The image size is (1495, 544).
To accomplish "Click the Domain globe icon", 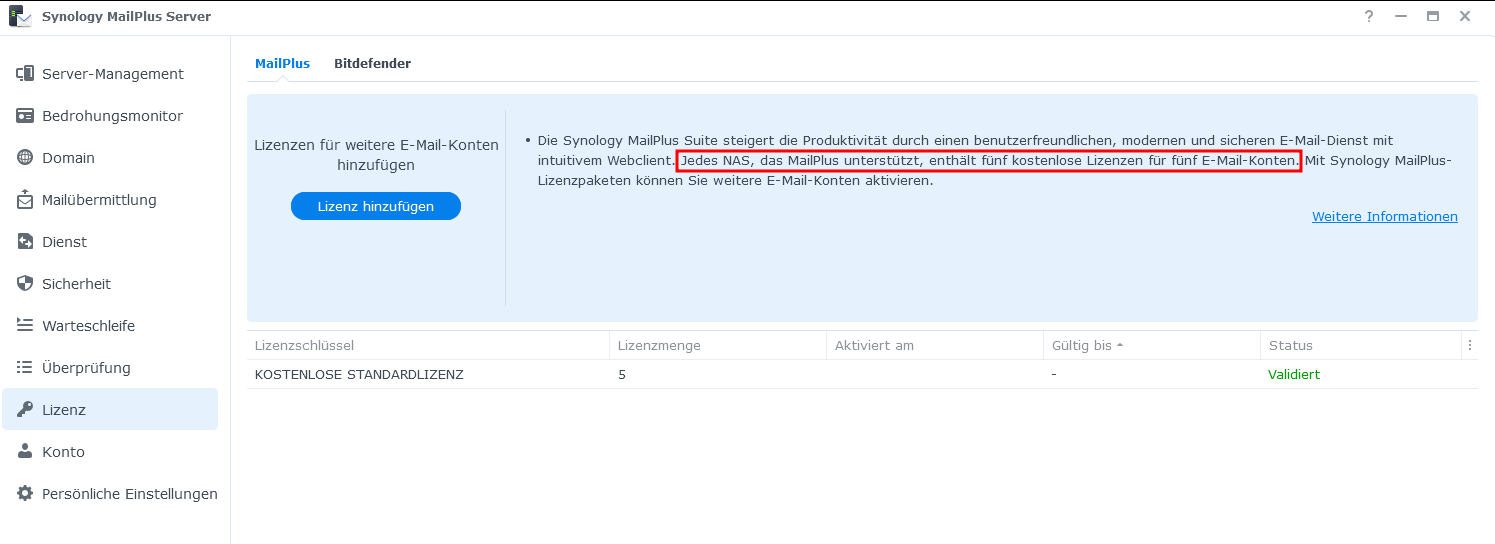I will coord(25,158).
